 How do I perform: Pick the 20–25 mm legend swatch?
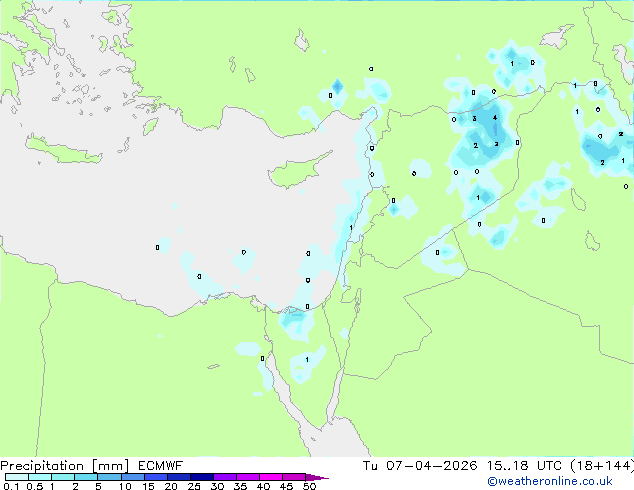pyautogui.click(x=178, y=477)
